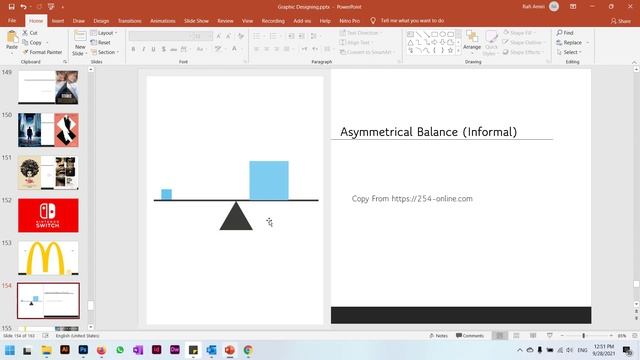
Task: Select slide 150 thumbnail
Action: (x=48, y=130)
